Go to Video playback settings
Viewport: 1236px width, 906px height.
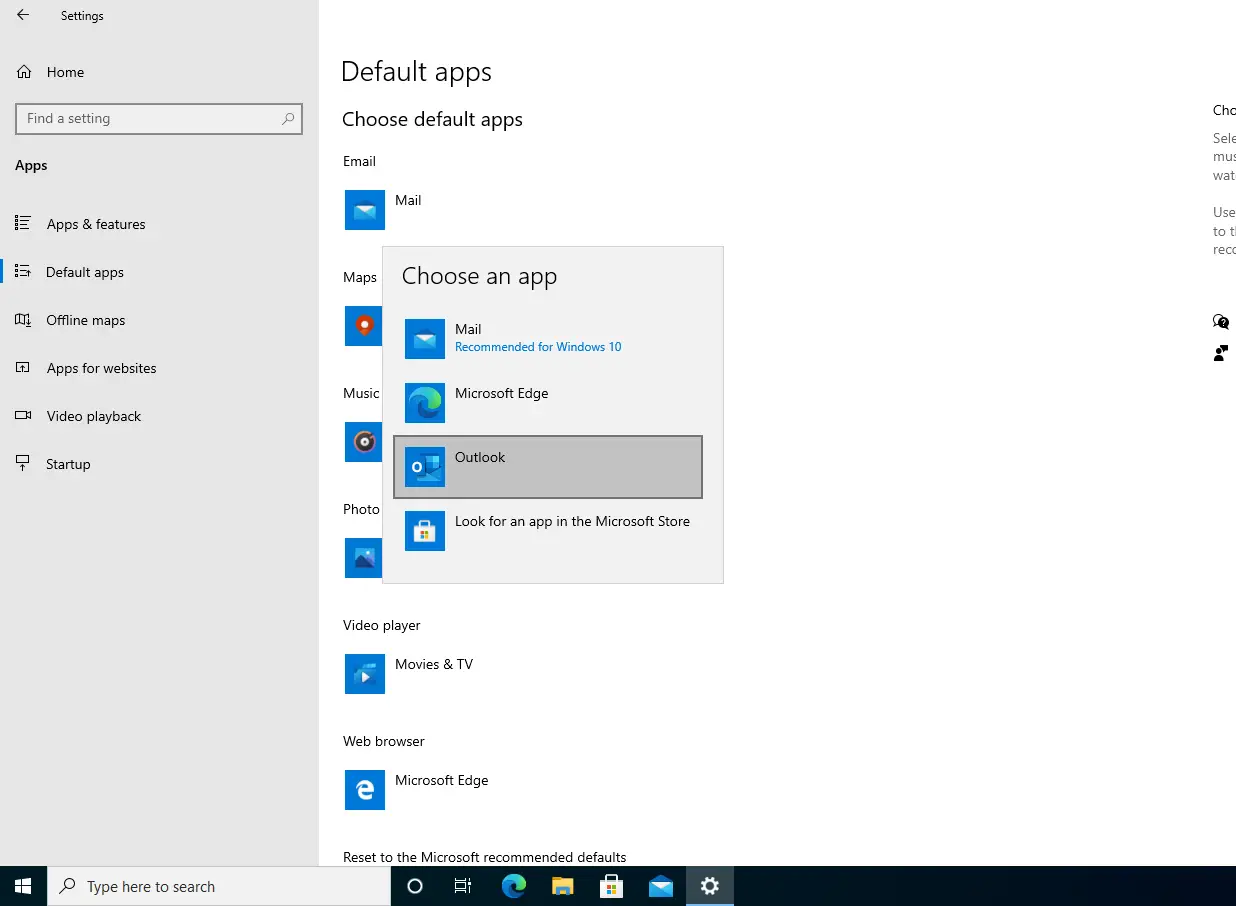93,416
